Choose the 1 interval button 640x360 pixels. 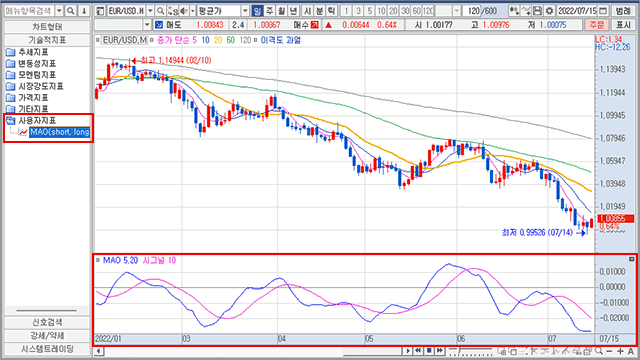pos(346,11)
